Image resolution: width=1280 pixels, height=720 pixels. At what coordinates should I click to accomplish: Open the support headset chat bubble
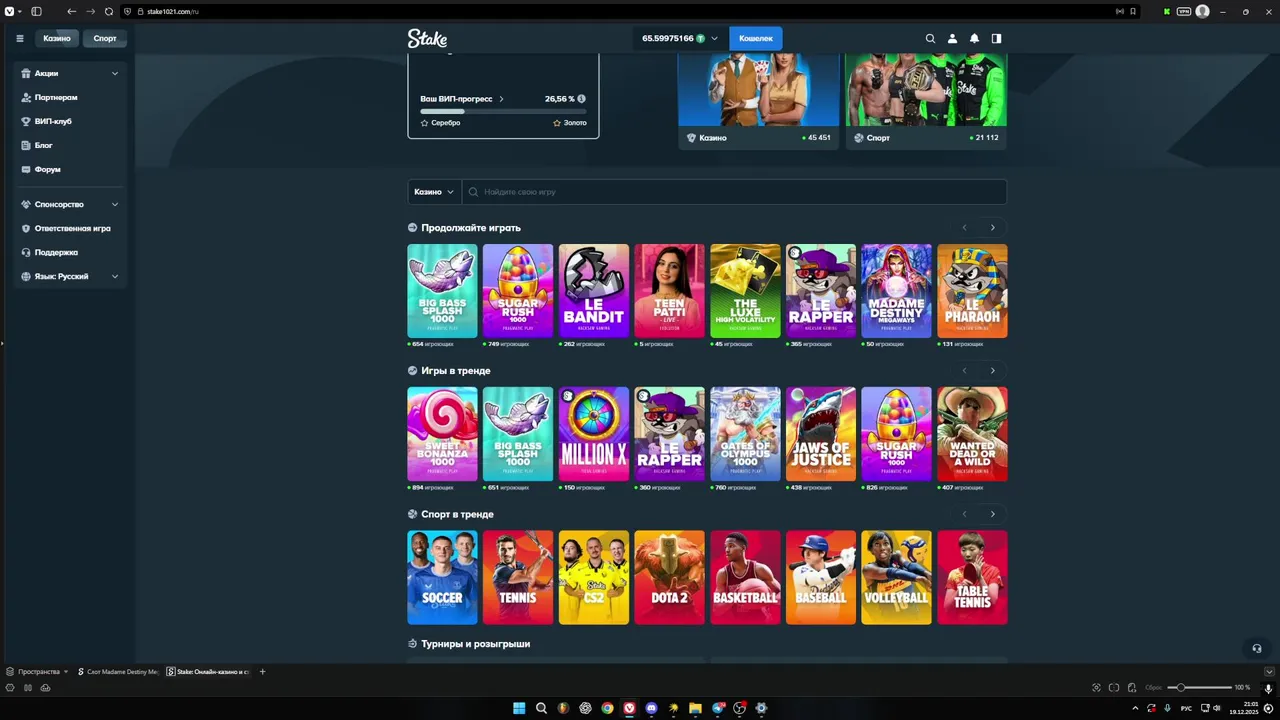click(1257, 648)
